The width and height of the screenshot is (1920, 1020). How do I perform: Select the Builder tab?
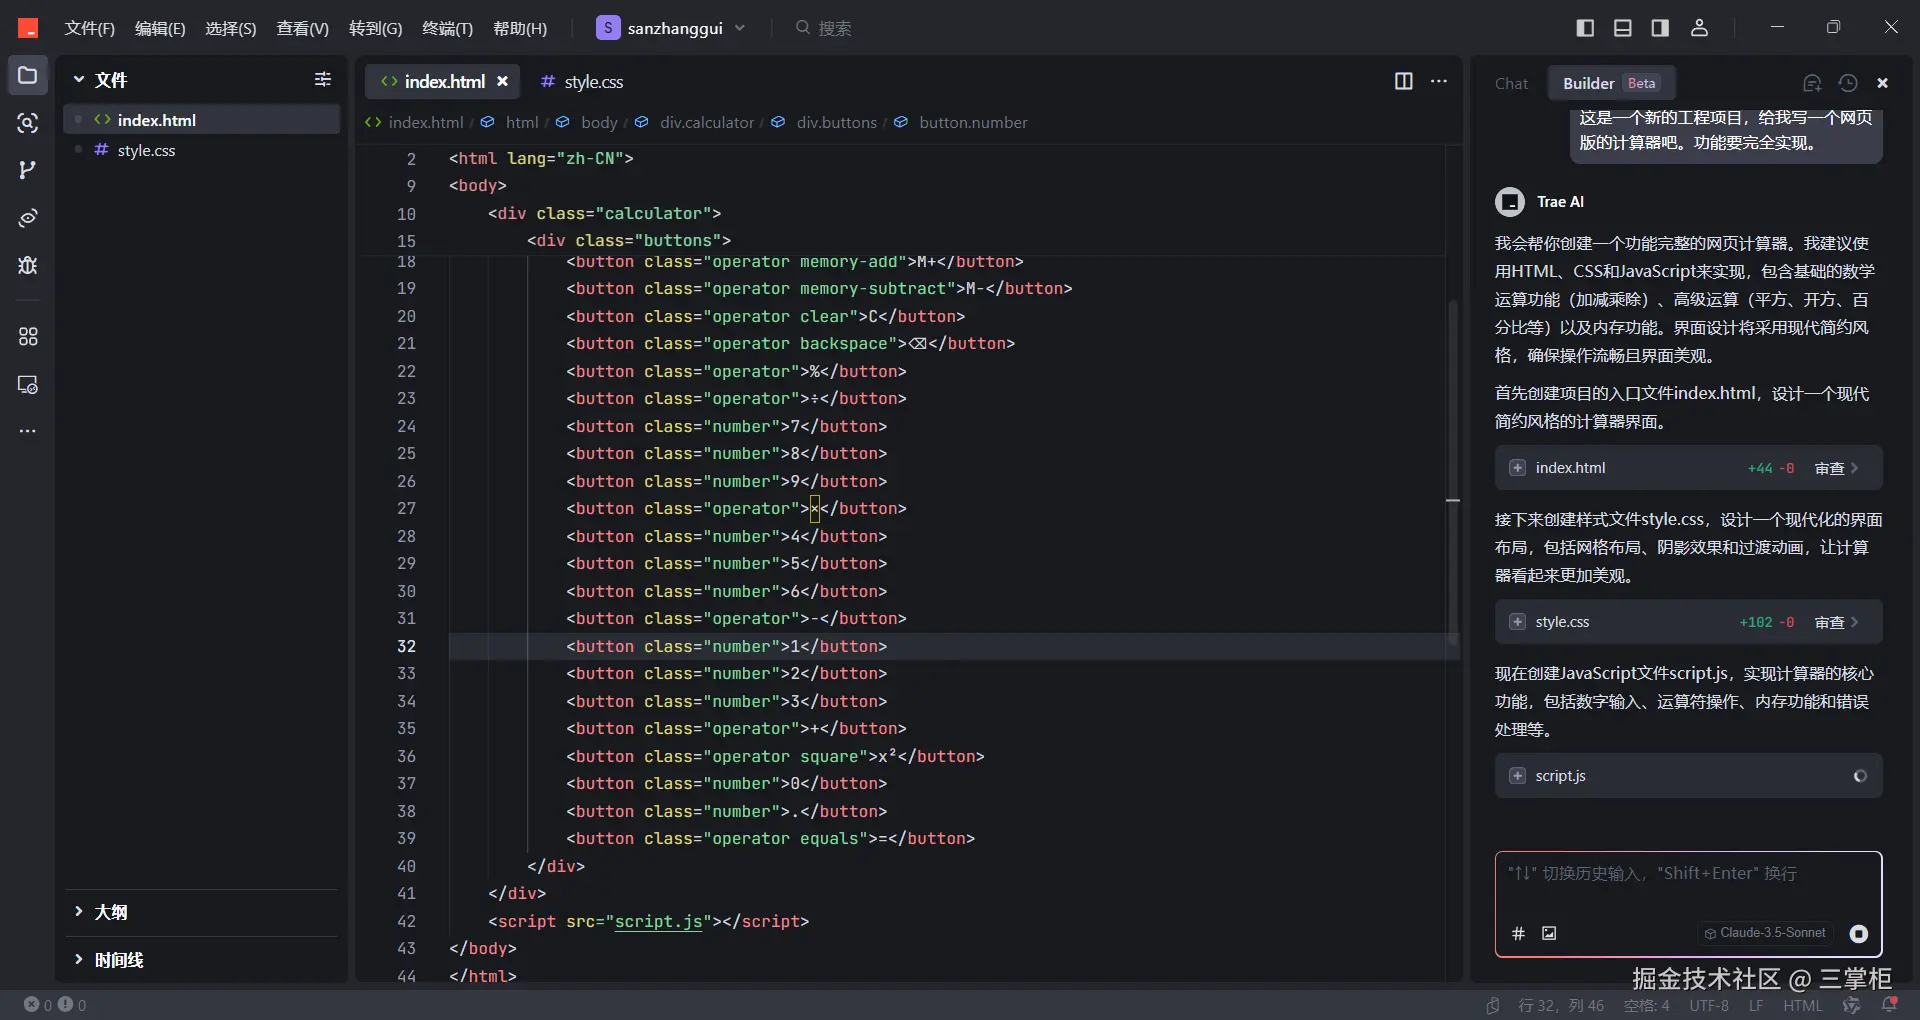coord(1611,83)
